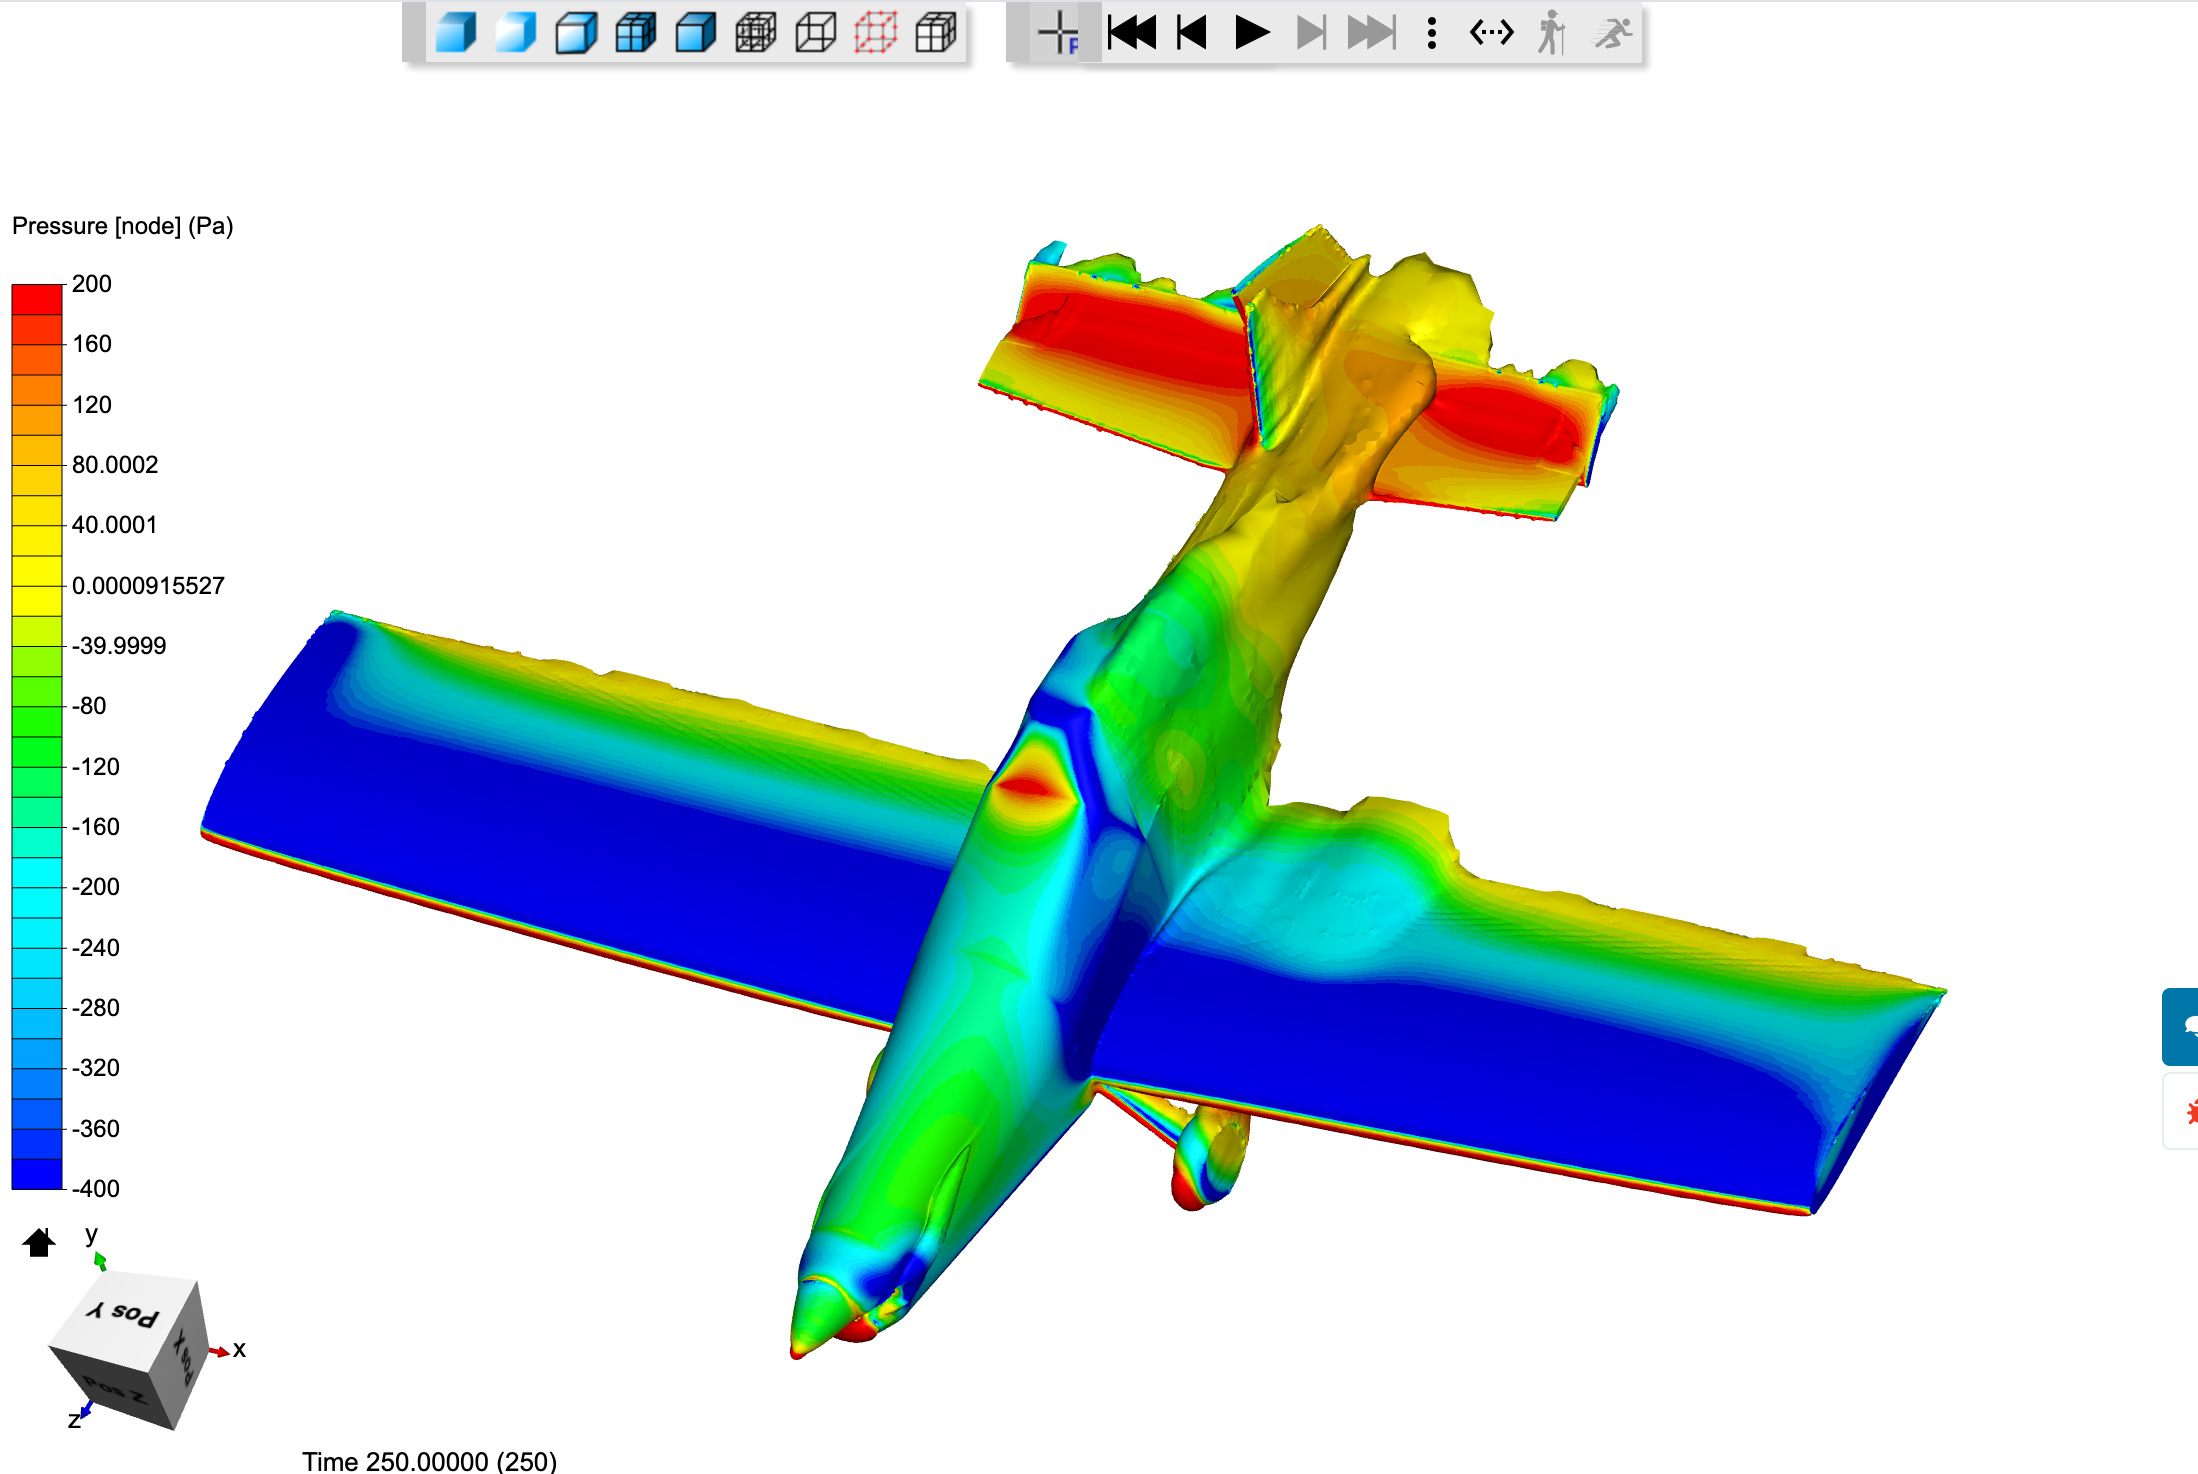
Task: Click the blue cube with black outline
Action: [696, 33]
